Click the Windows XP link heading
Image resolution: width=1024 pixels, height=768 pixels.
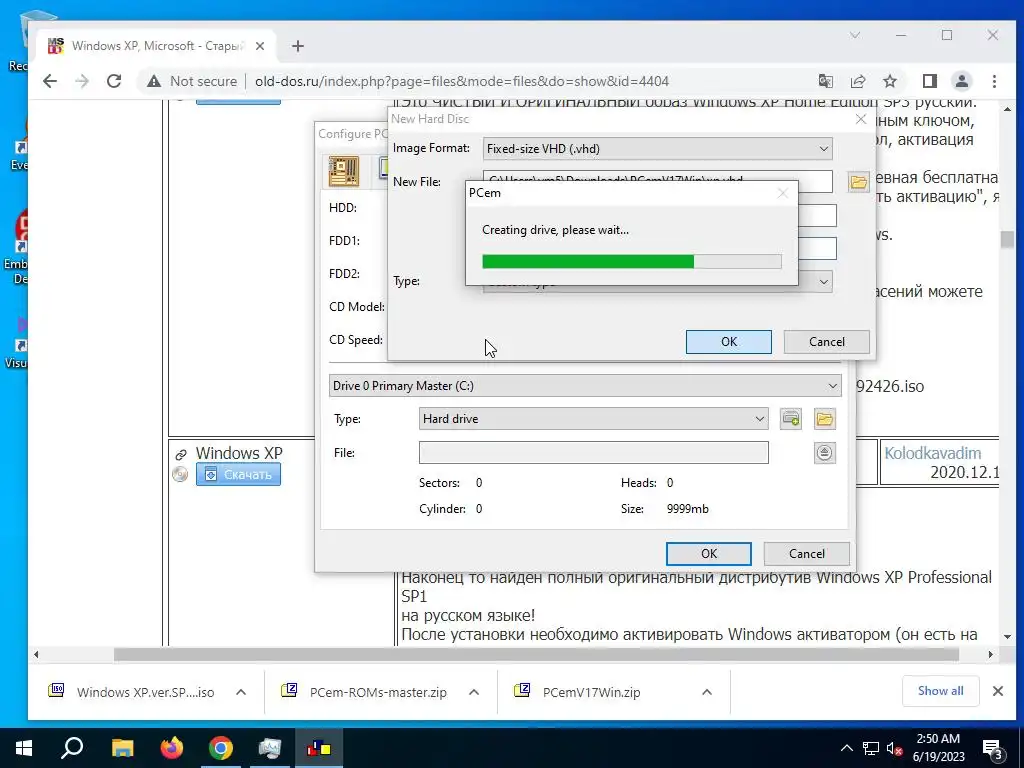point(239,453)
